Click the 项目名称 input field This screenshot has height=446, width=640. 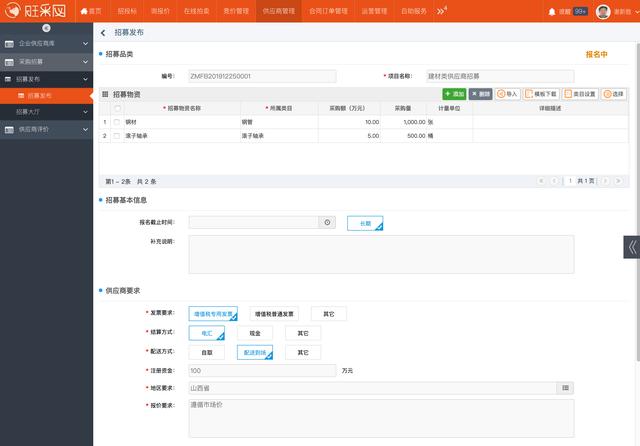(x=500, y=76)
